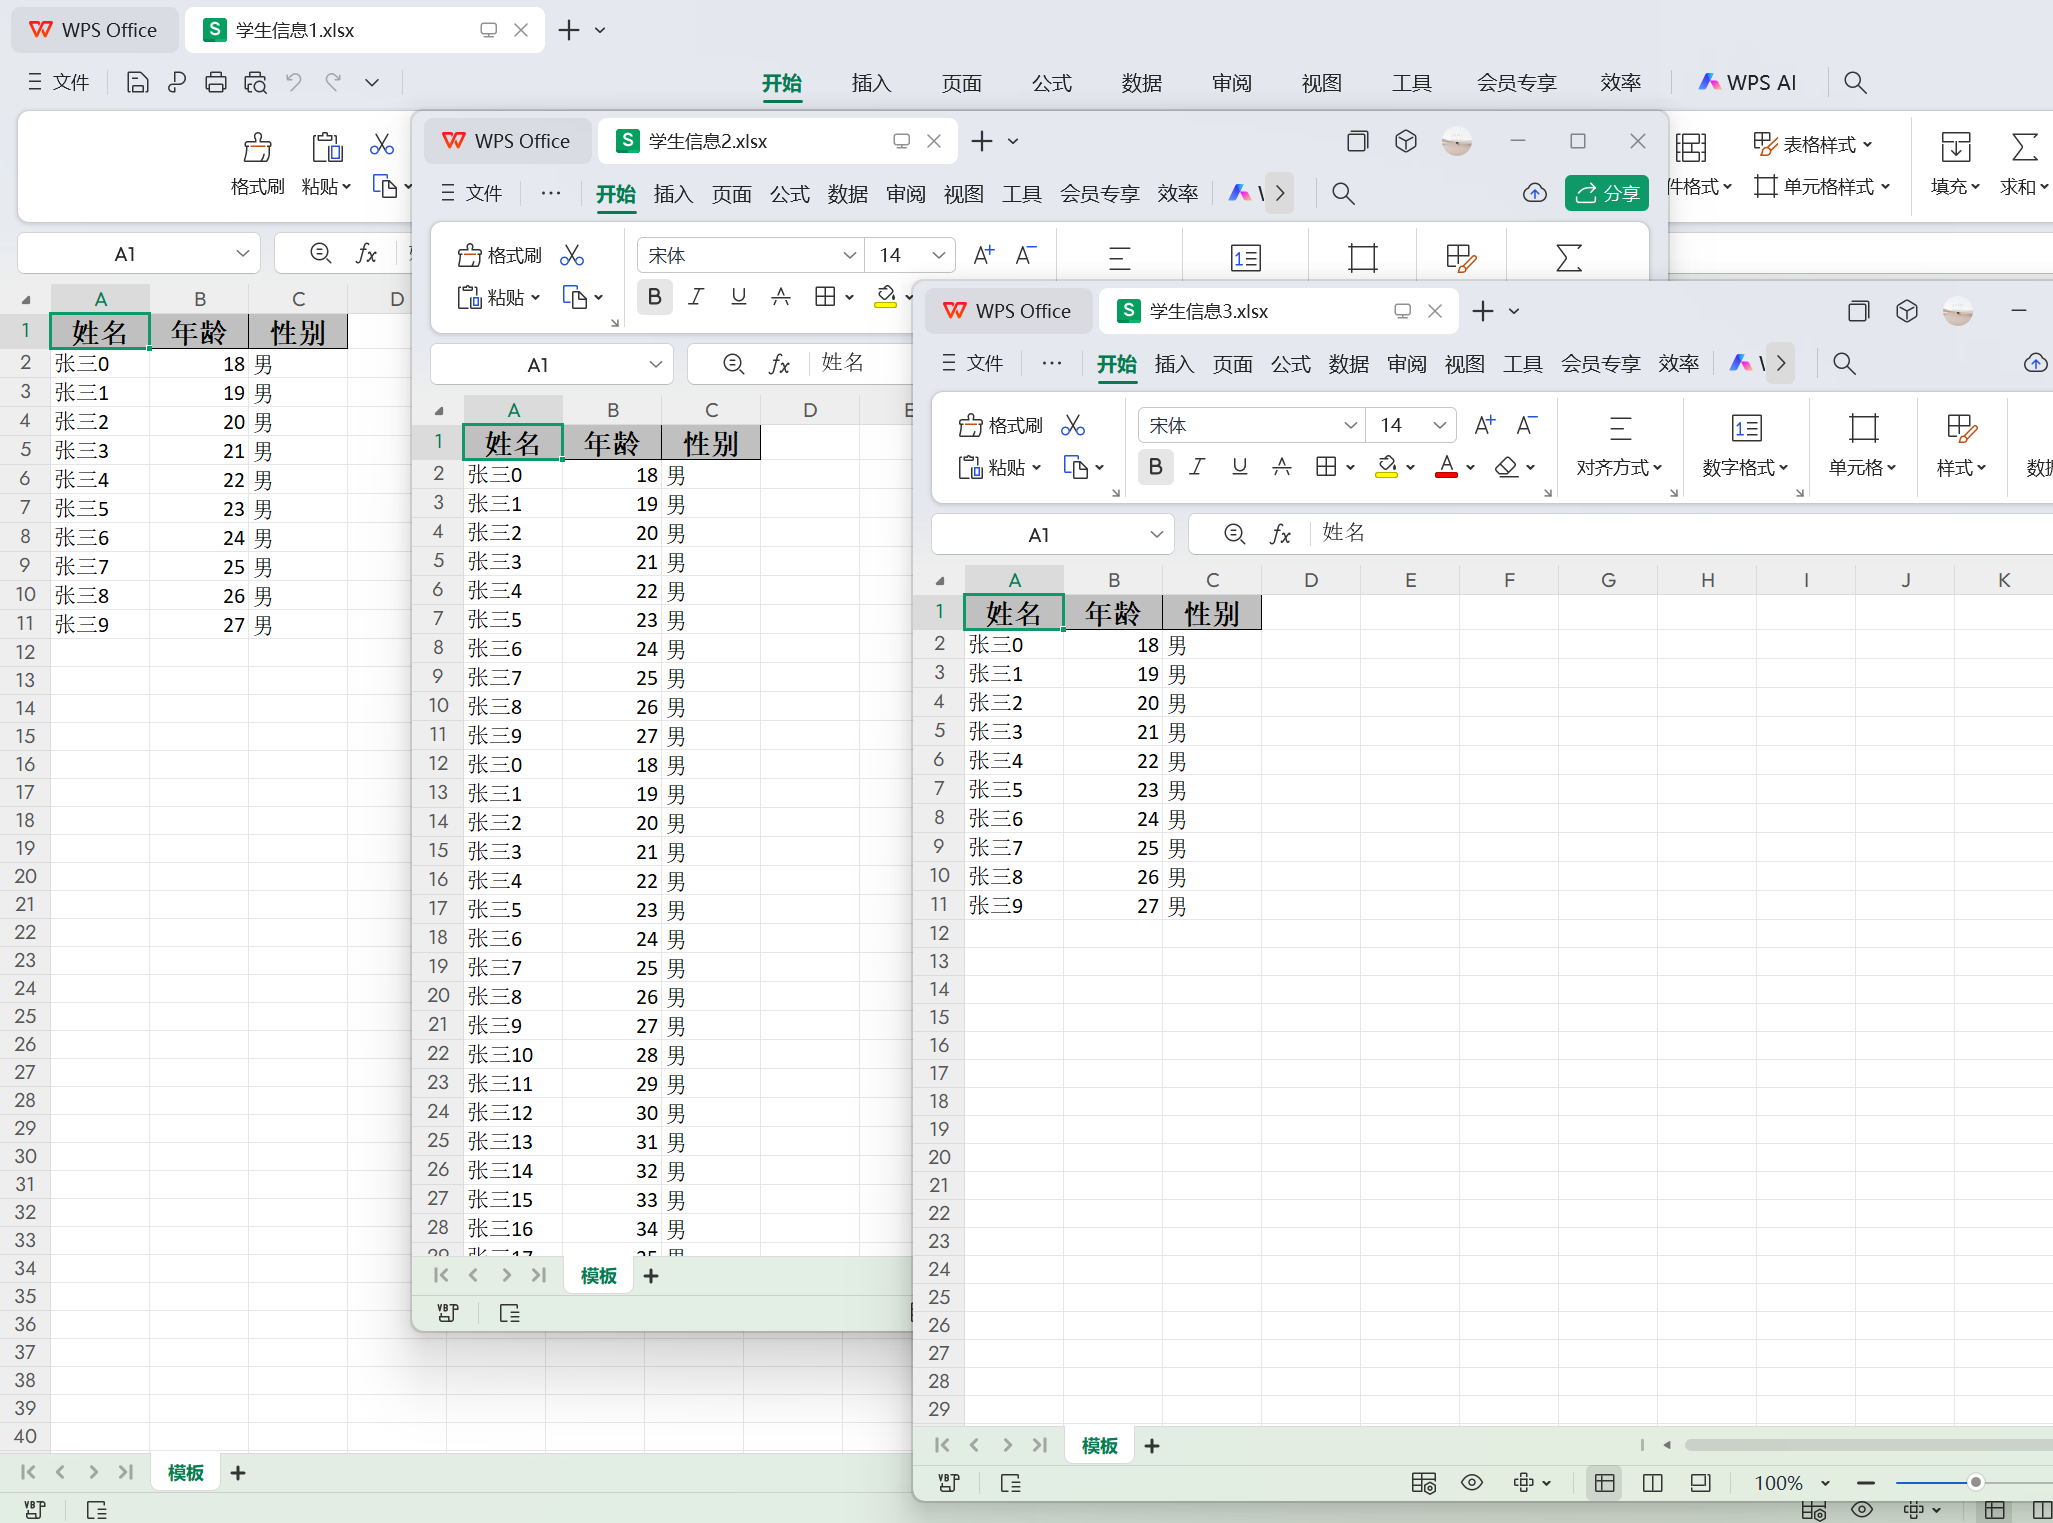Click red font color swatch in 学生信息3
2053x1523 pixels.
[1447, 467]
